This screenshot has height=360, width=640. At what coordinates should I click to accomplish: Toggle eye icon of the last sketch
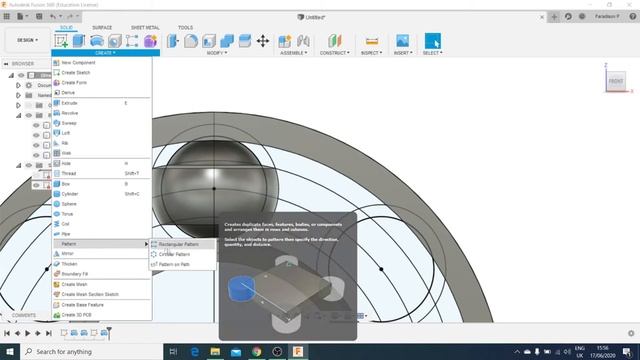(x=36, y=185)
